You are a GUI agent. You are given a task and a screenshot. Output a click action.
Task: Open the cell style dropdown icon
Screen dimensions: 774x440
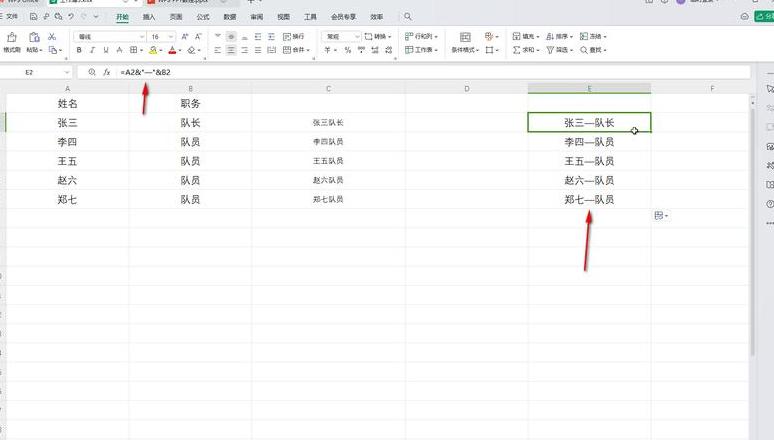(x=492, y=50)
